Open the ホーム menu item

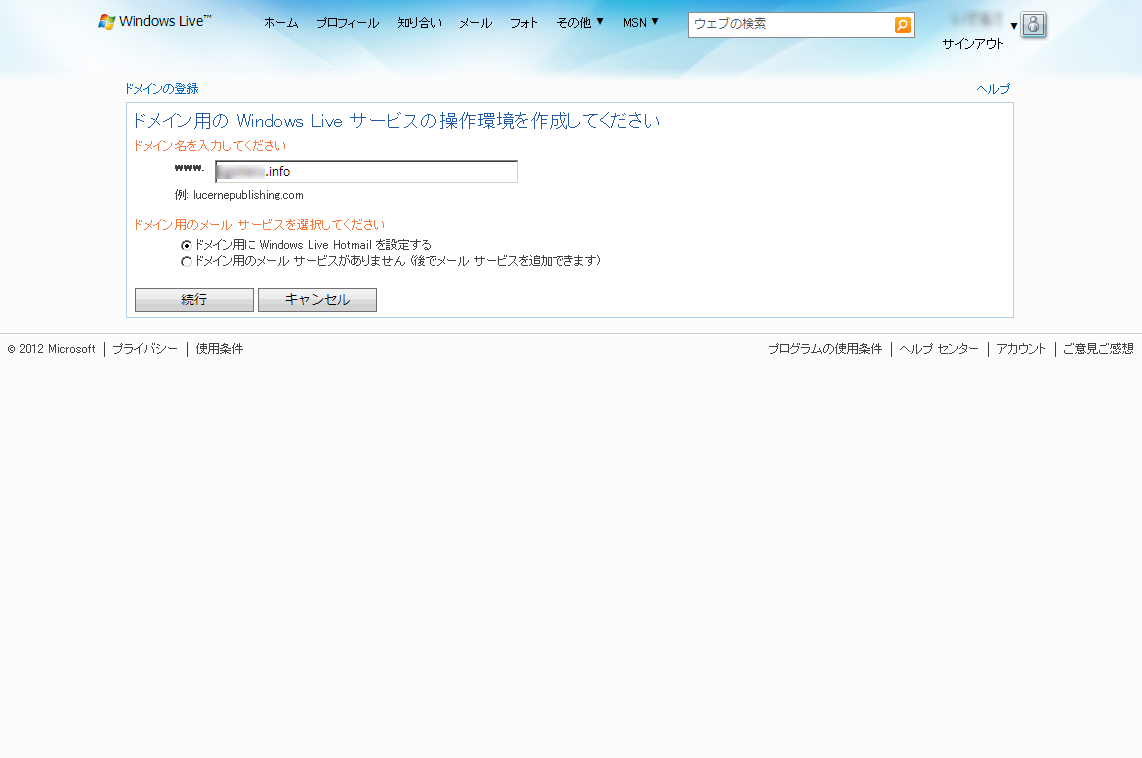[x=281, y=23]
